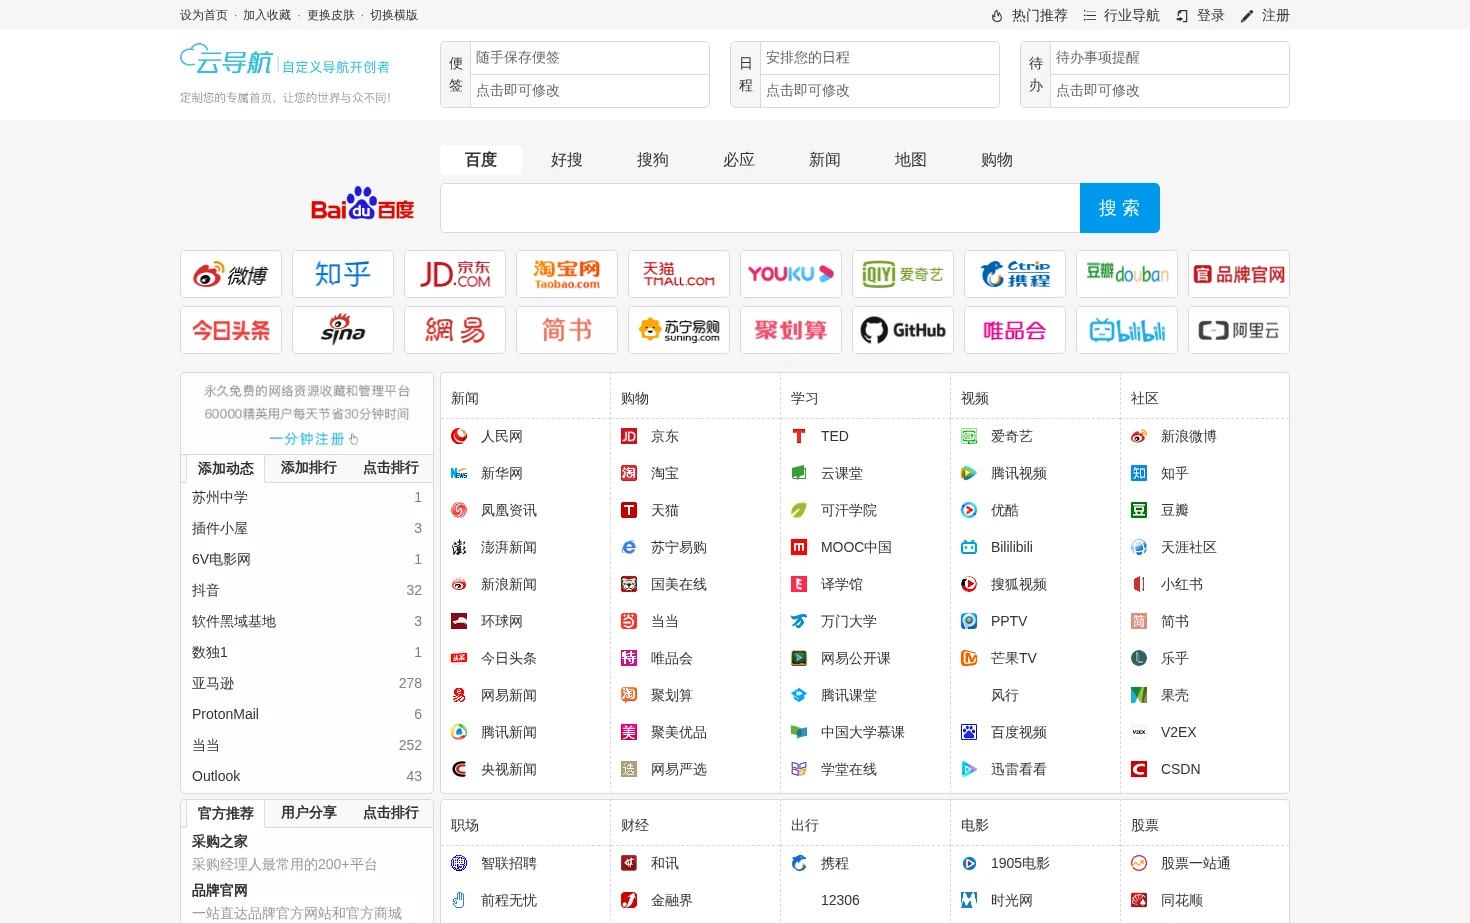Open V2EX link
The image size is (1470, 923).
click(x=1179, y=732)
